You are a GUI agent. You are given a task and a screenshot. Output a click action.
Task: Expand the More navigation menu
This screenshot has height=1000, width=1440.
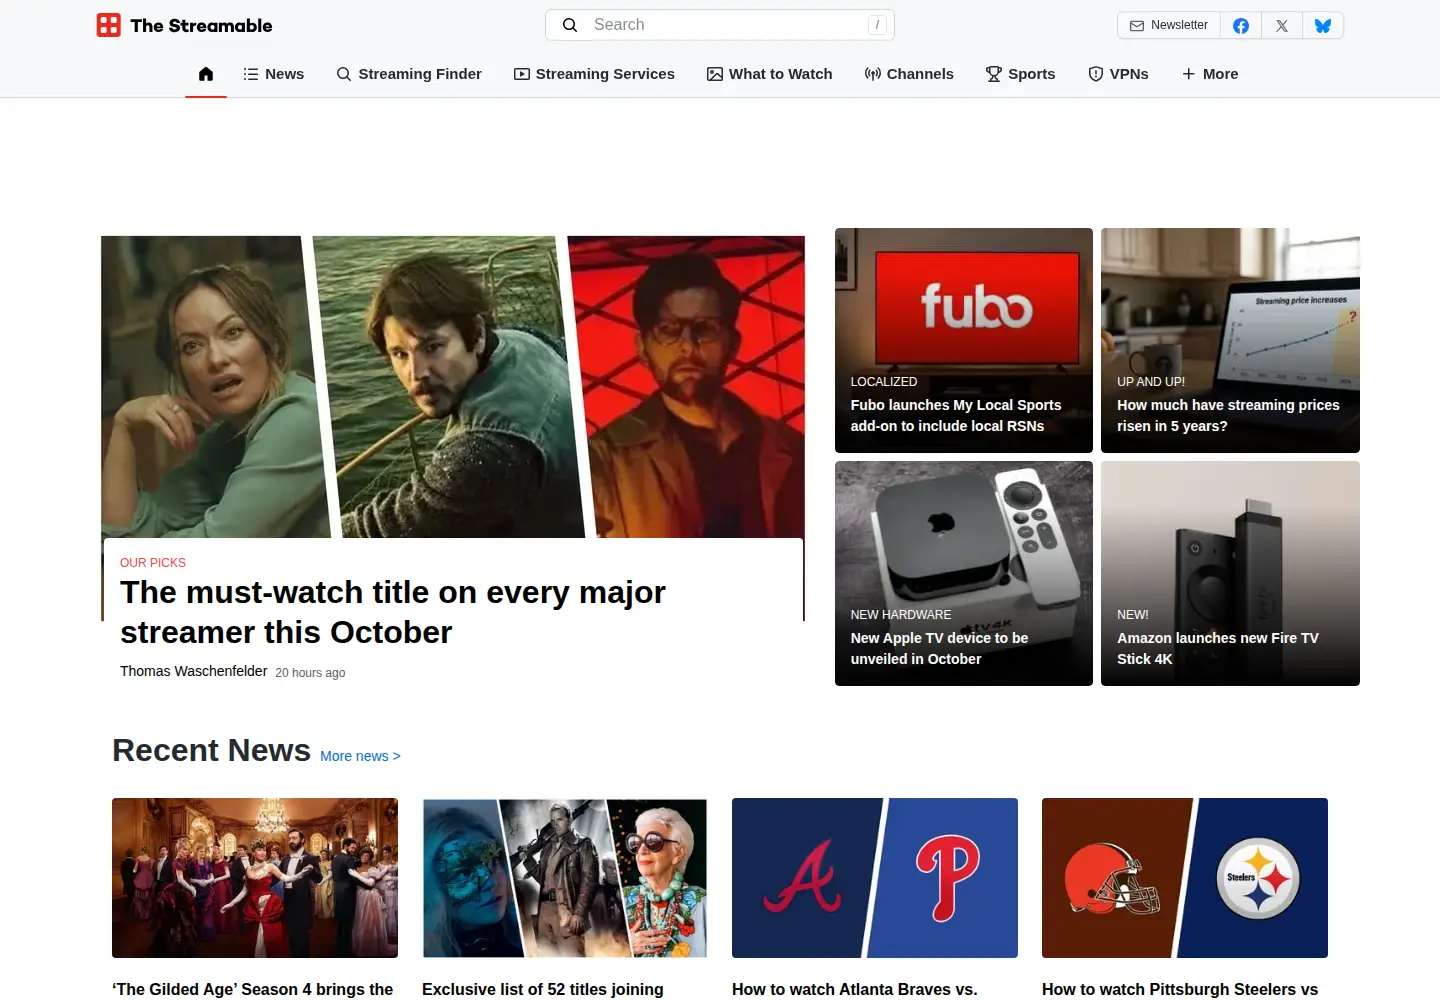1210,74
